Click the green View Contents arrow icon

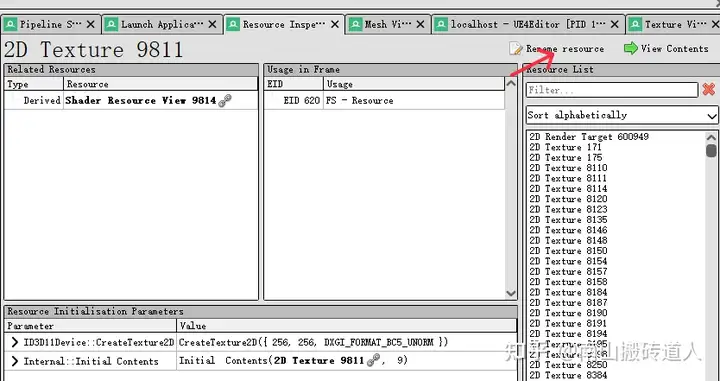(631, 48)
